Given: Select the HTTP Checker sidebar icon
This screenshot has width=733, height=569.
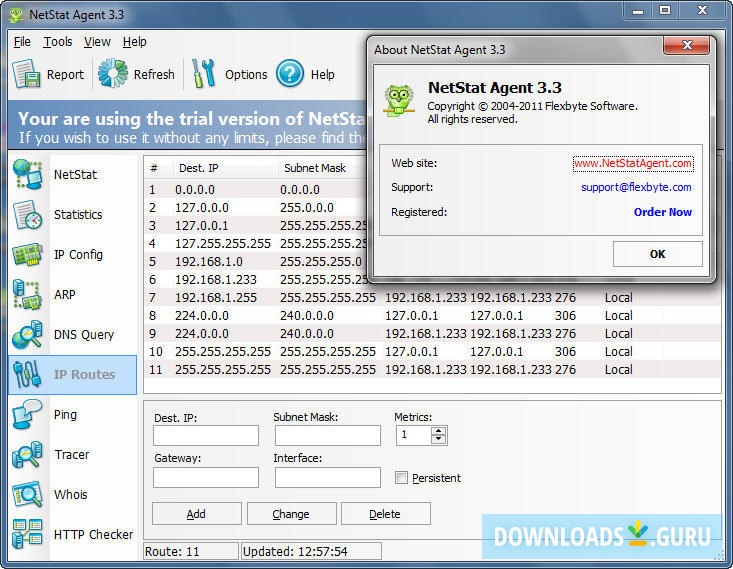Looking at the screenshot, I should pyautogui.click(x=28, y=534).
